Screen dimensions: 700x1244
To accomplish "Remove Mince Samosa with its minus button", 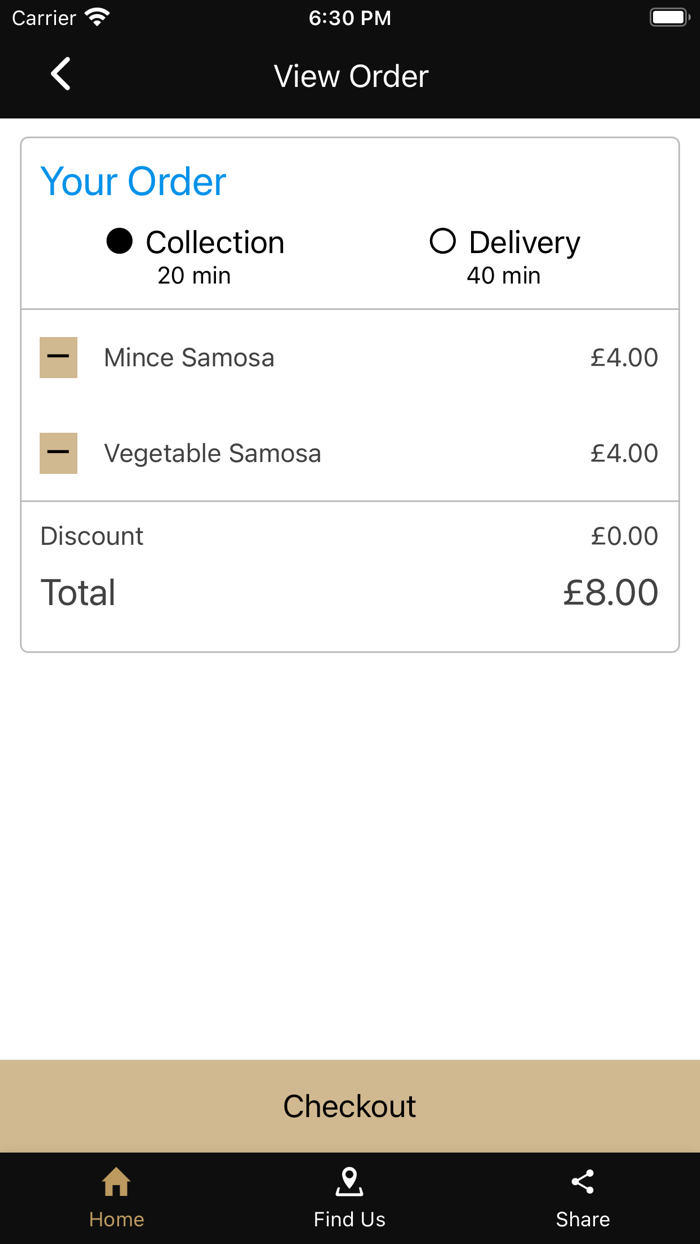I will click(59, 358).
